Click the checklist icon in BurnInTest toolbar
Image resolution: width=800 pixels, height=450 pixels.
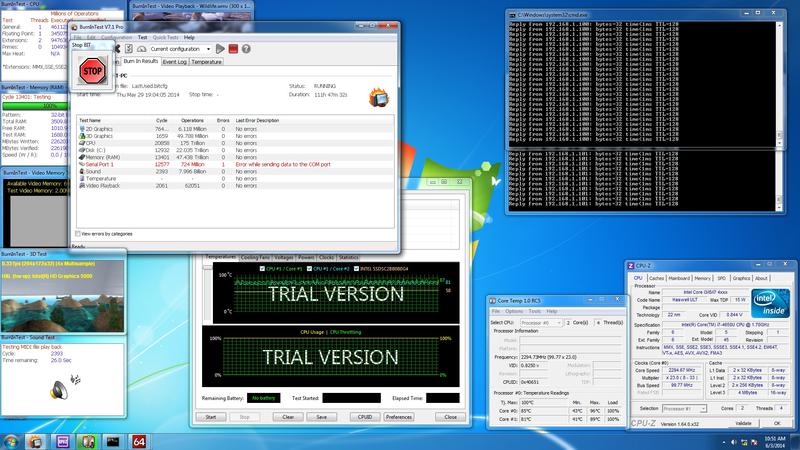click(129, 49)
